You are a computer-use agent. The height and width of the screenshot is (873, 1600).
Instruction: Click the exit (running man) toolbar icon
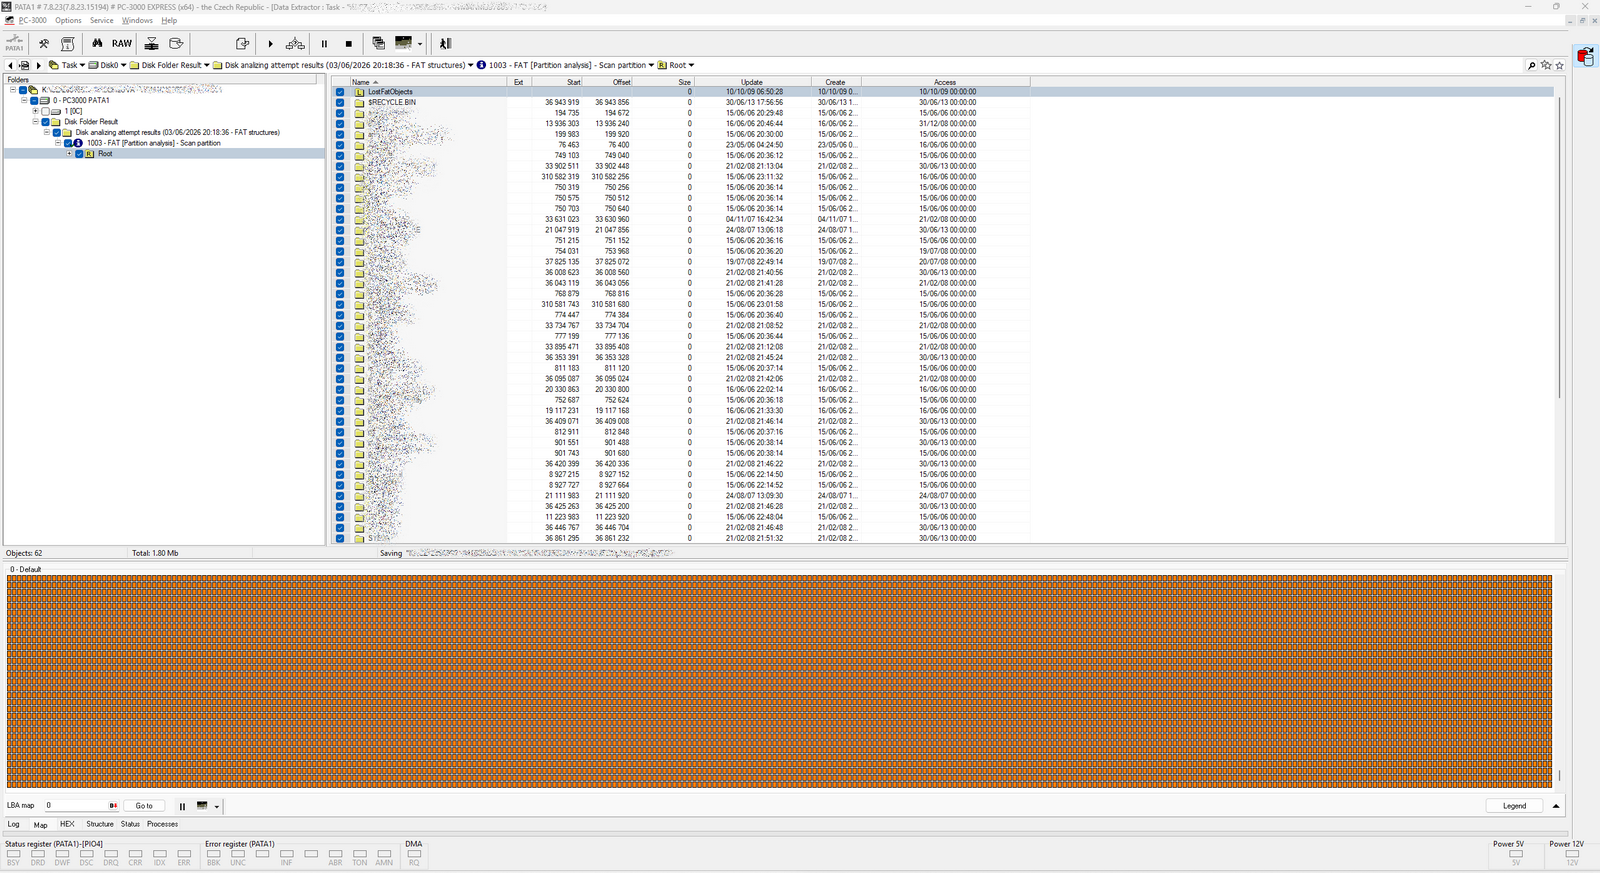point(445,43)
